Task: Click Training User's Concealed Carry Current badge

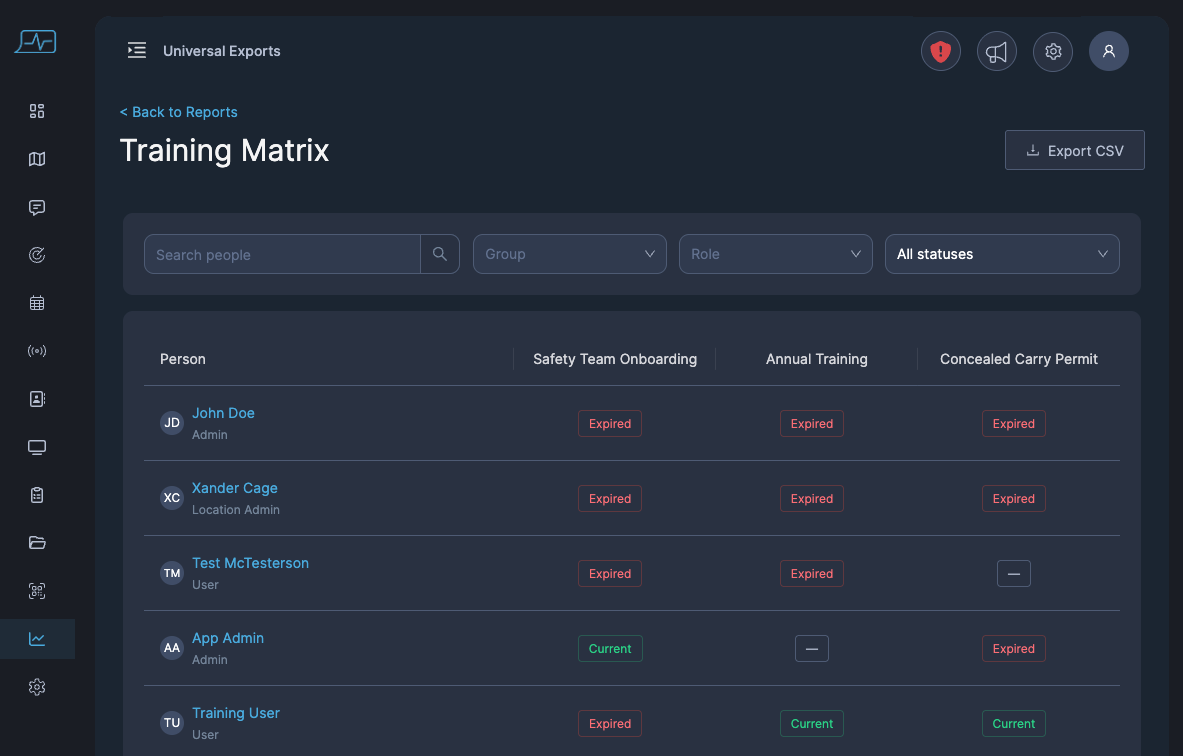Action: pyautogui.click(x=1013, y=724)
